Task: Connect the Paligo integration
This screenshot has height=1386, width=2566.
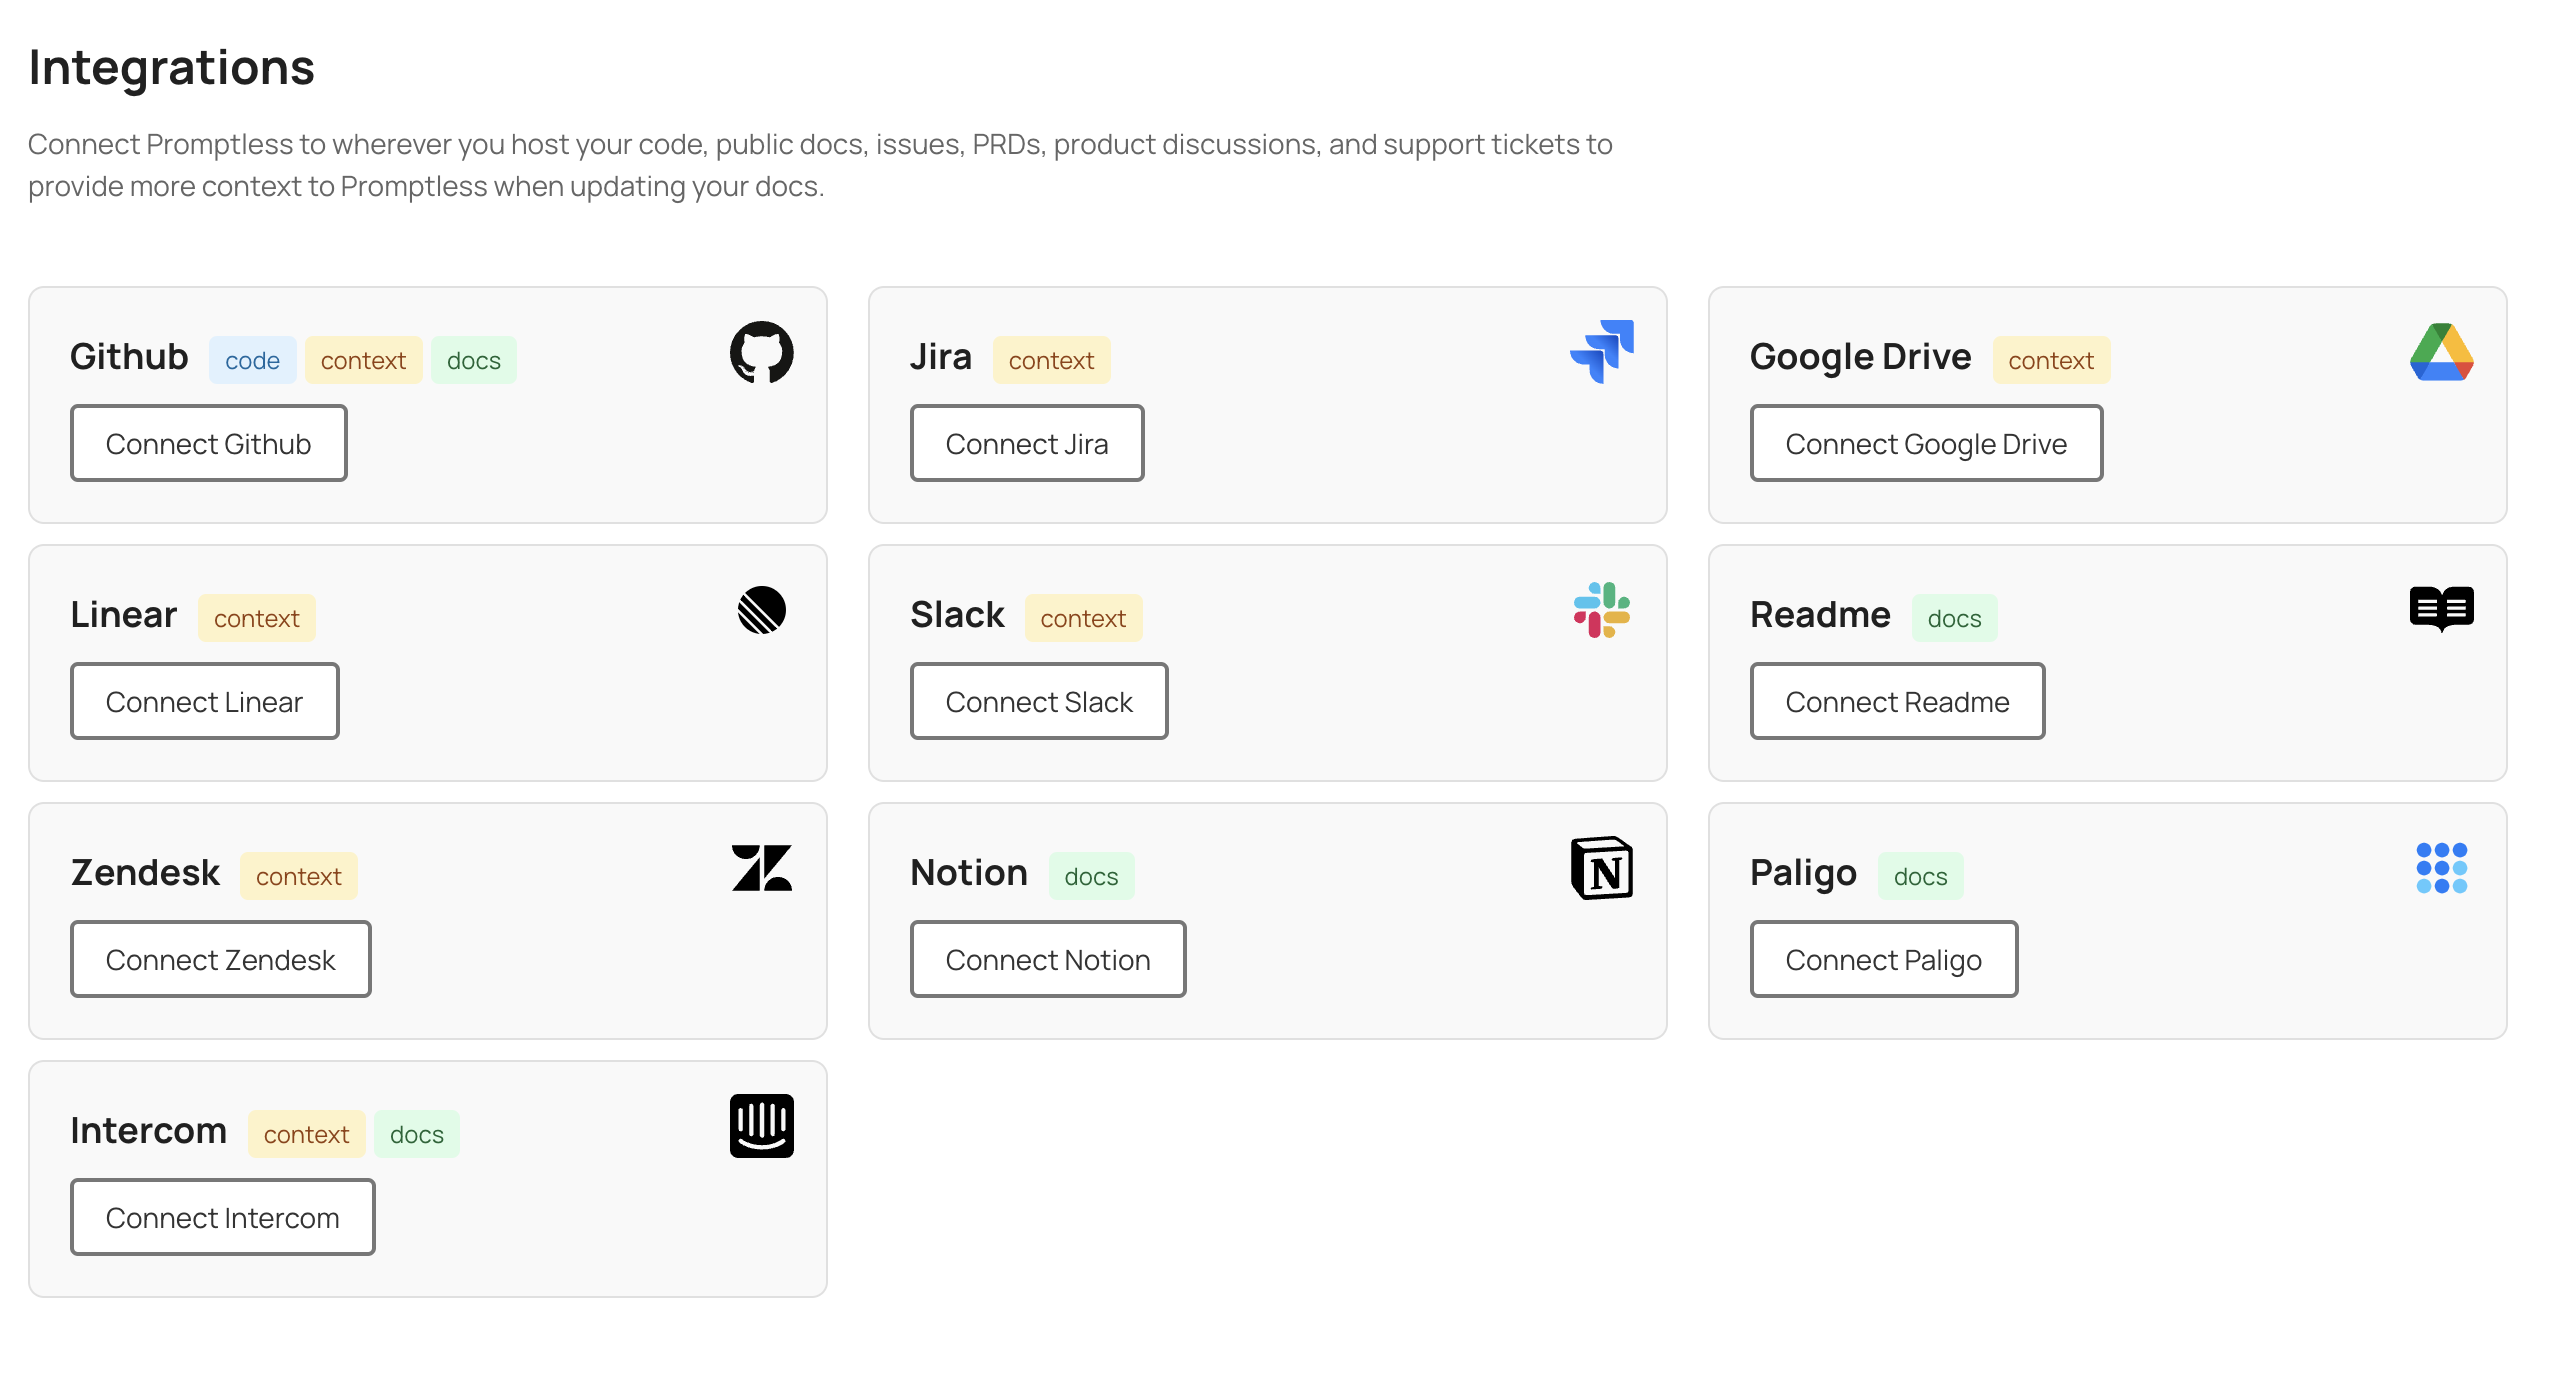Action: [1883, 959]
